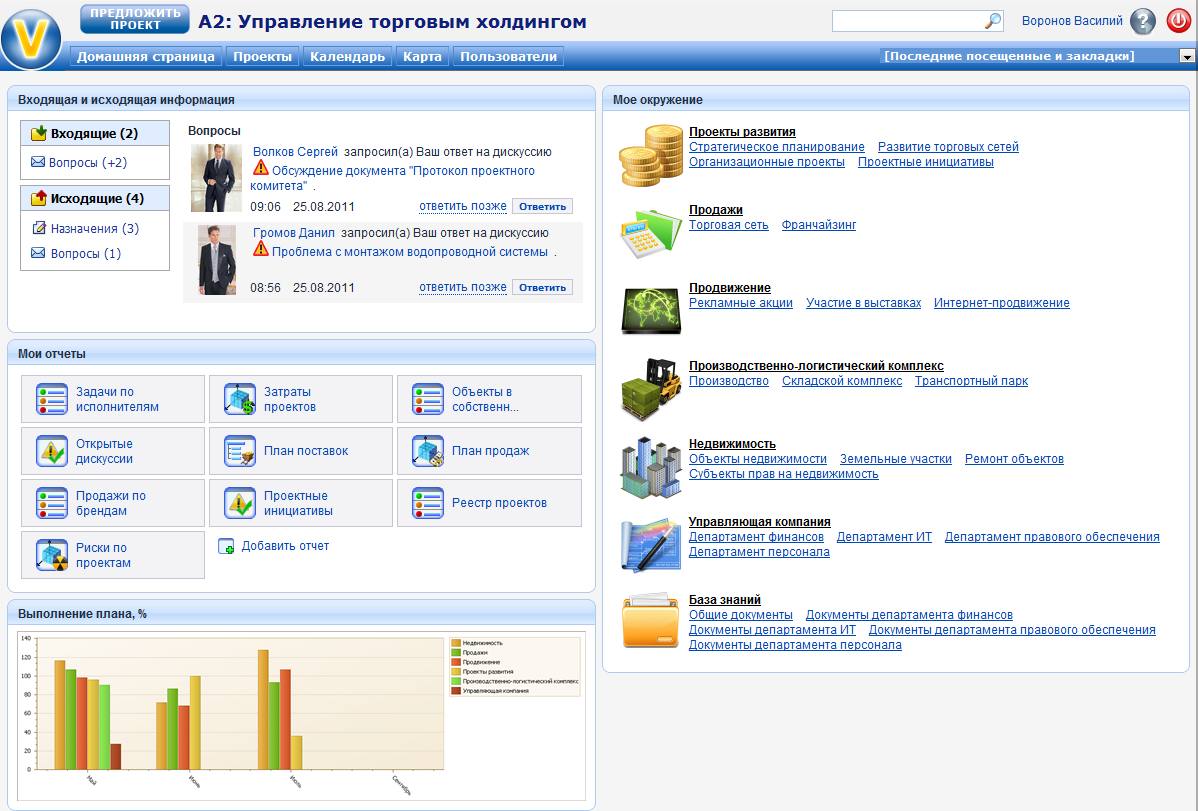
Task: Click Ответить for Громов Данил's question
Action: click(x=542, y=287)
